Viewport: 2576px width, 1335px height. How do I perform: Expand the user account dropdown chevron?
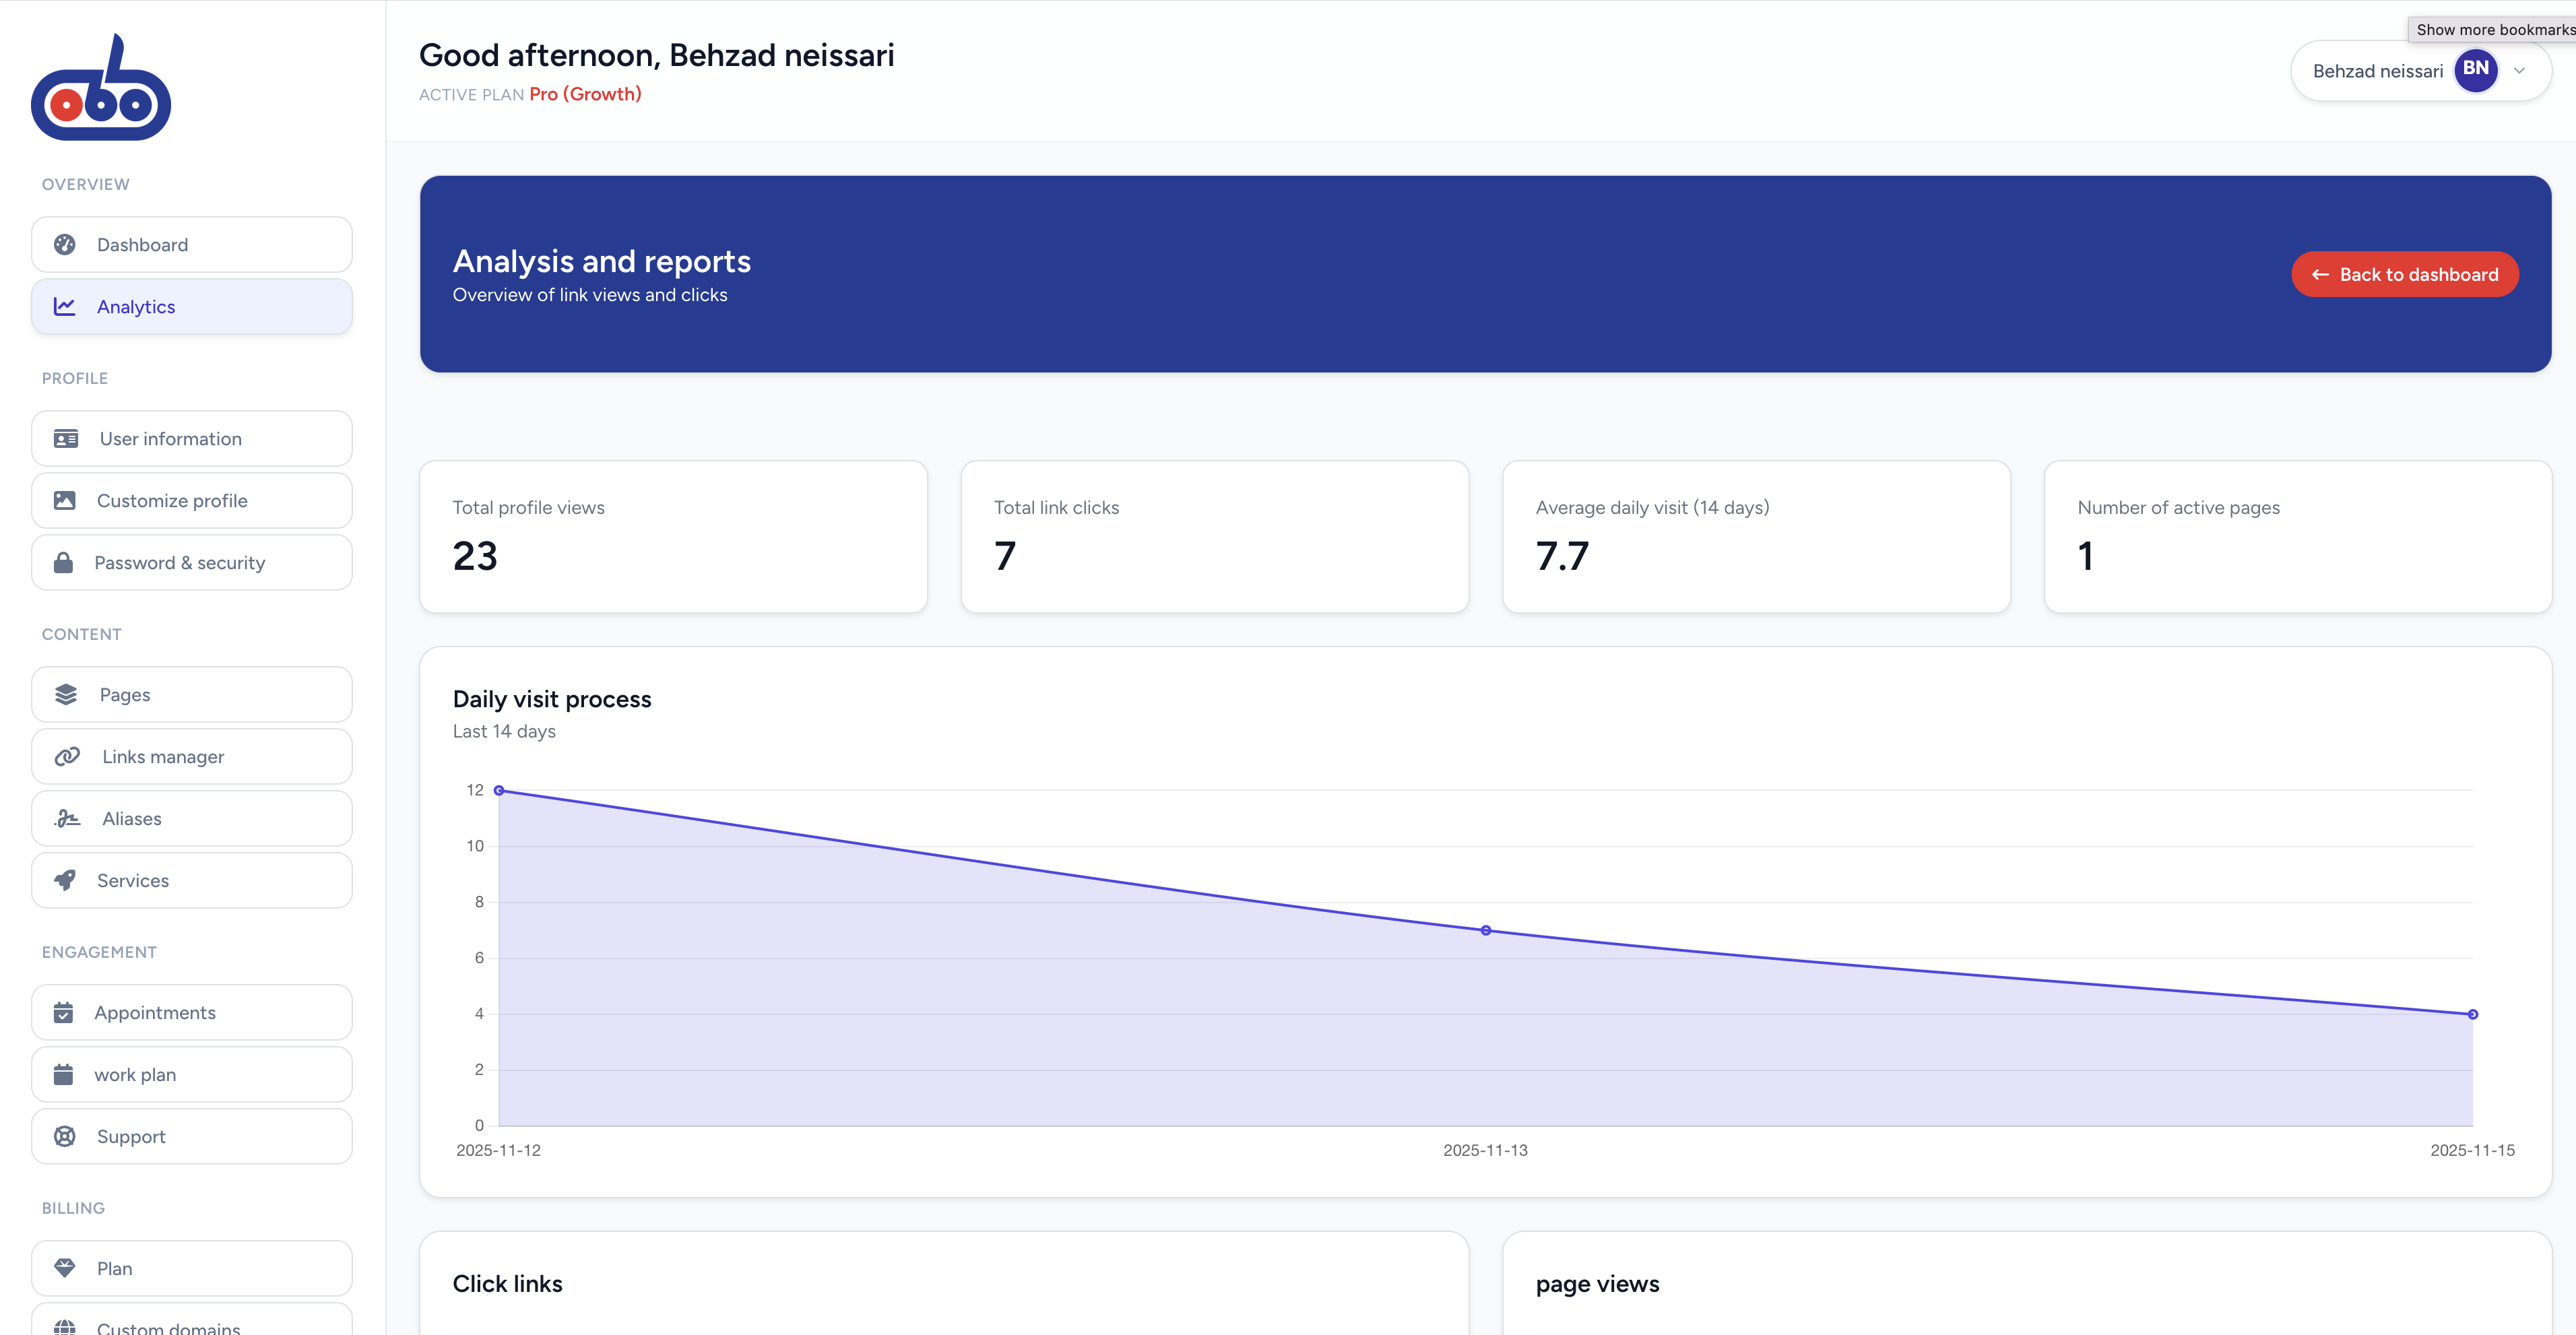pos(2519,71)
